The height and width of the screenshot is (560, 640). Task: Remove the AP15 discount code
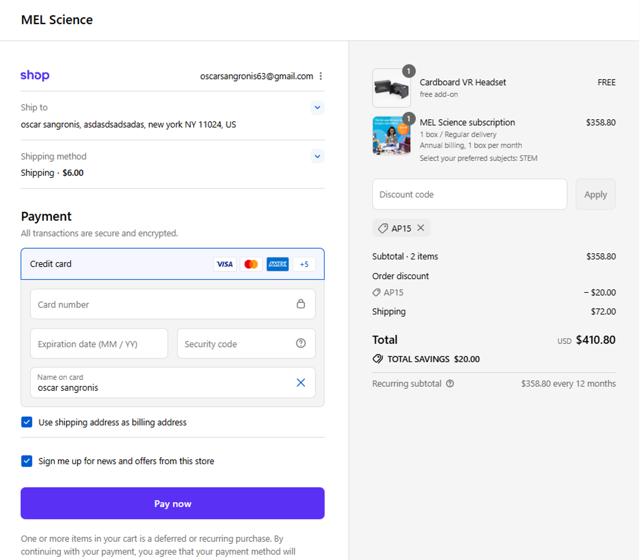click(420, 228)
